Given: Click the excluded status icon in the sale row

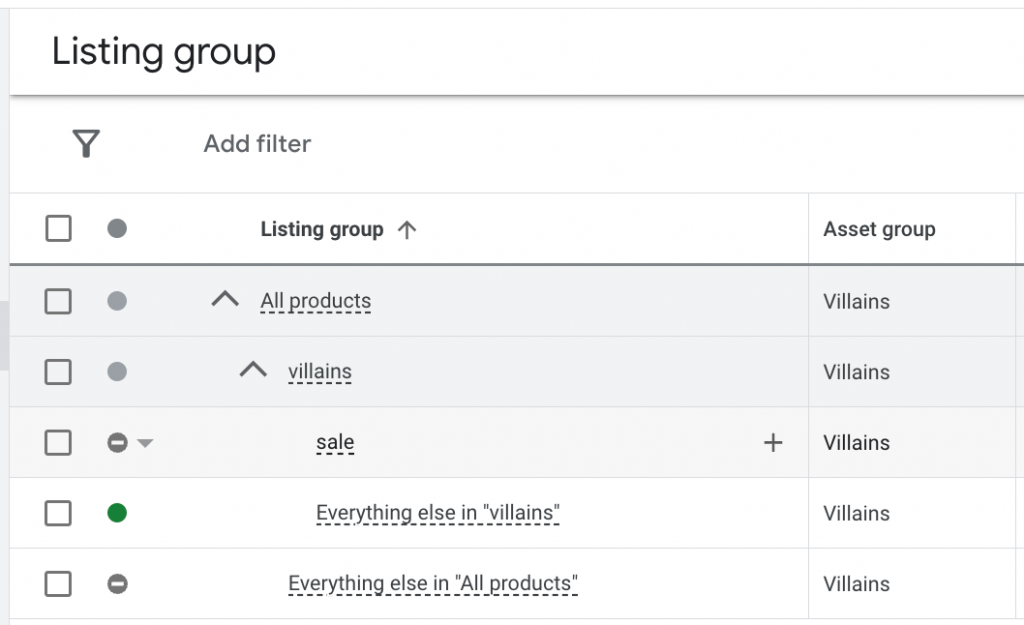Looking at the screenshot, I should point(117,443).
